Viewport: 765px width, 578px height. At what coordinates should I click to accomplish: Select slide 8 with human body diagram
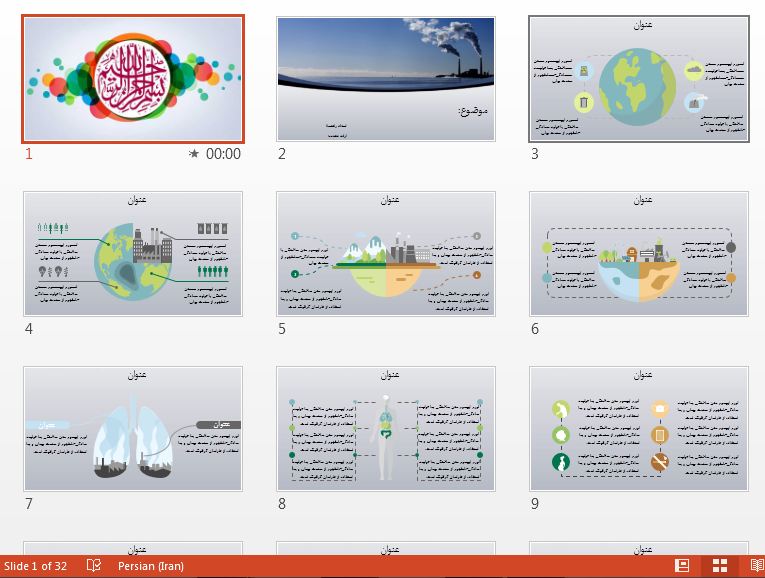point(386,429)
